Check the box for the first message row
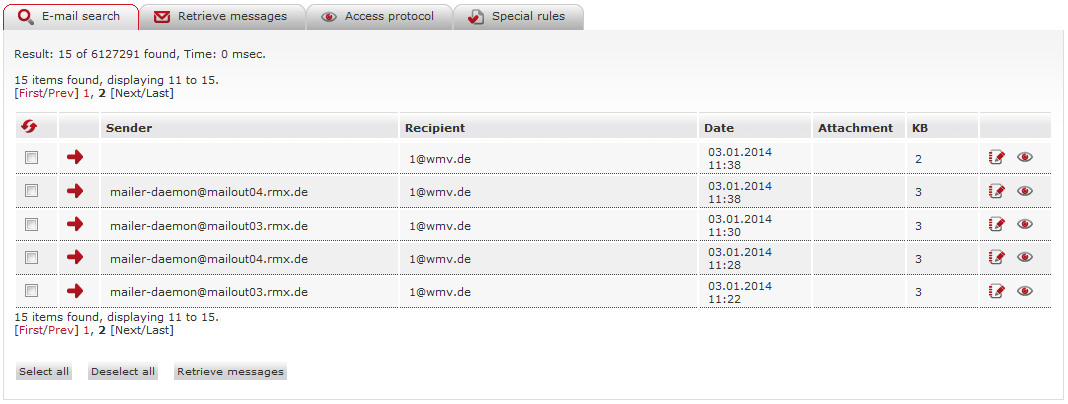 (31, 157)
